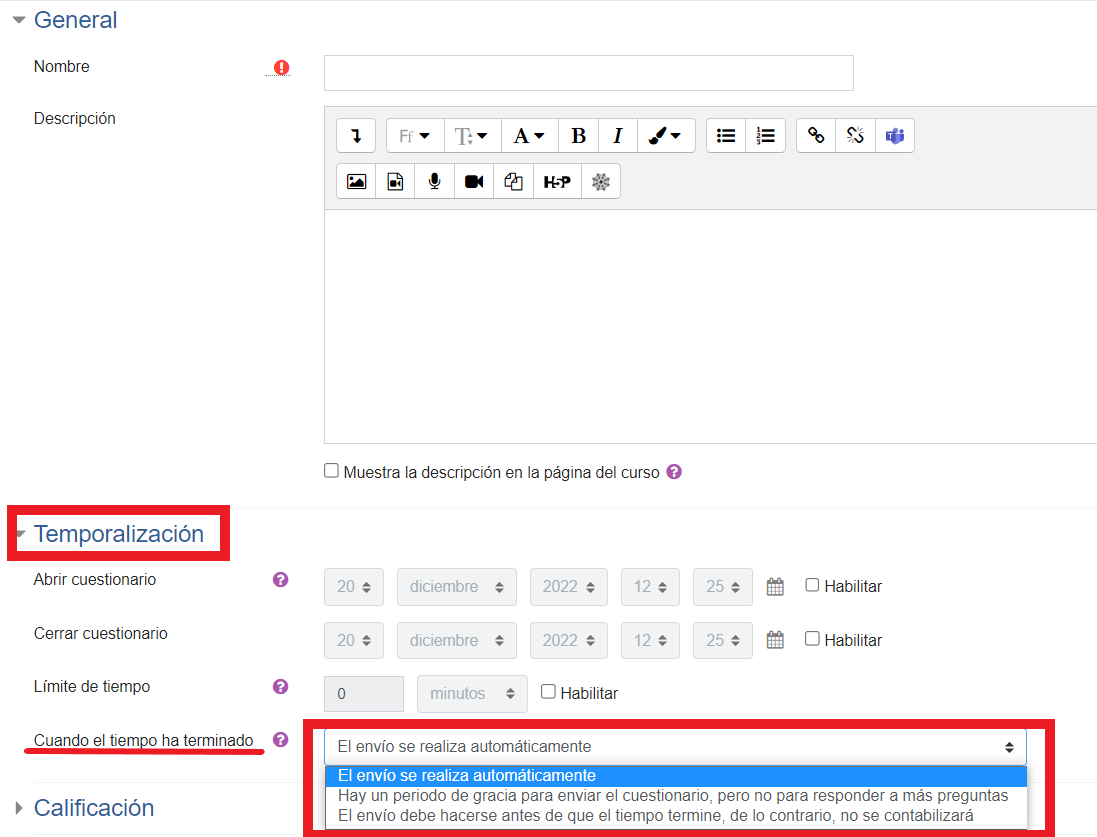Select El envío debe hacerse antes option

point(676,815)
